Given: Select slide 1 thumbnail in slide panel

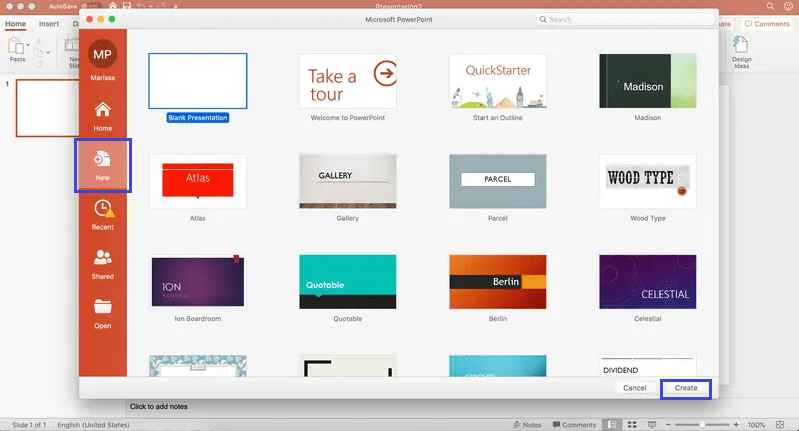Looking at the screenshot, I should click(47, 108).
